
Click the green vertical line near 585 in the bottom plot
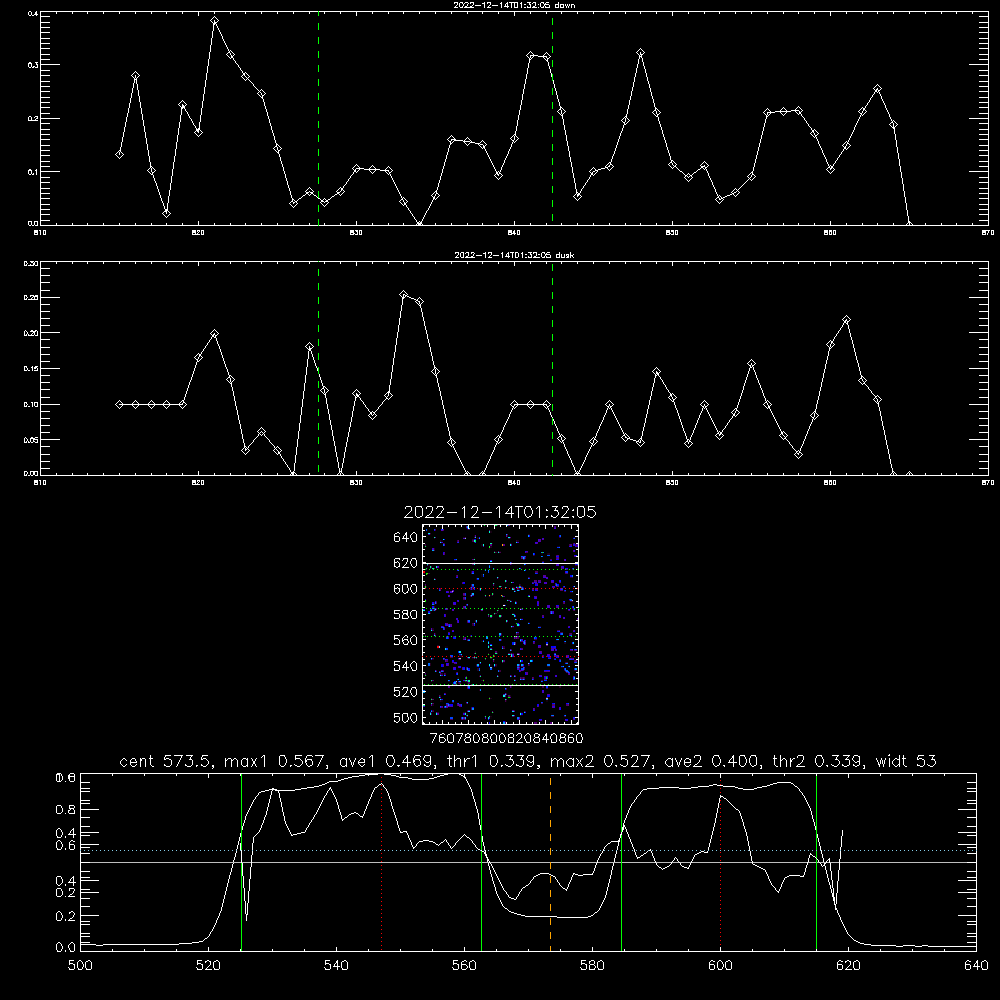coord(621,862)
